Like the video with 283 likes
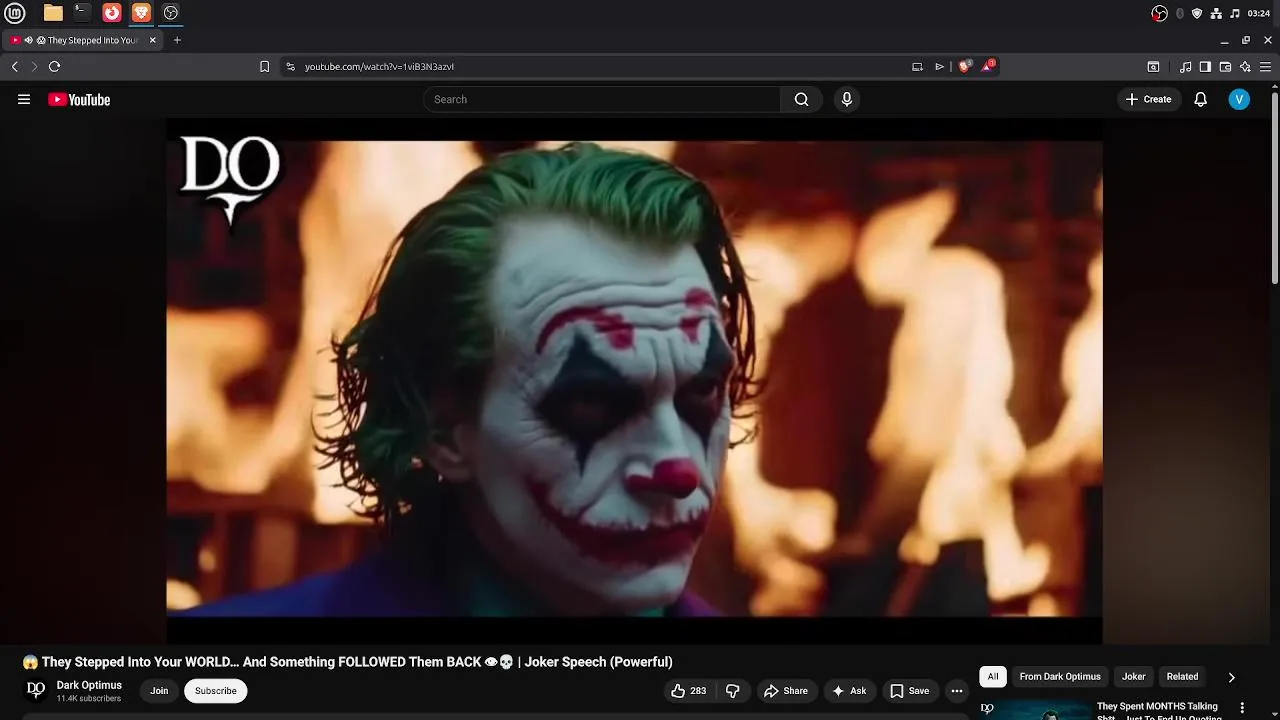The width and height of the screenshot is (1280, 720). (x=688, y=691)
